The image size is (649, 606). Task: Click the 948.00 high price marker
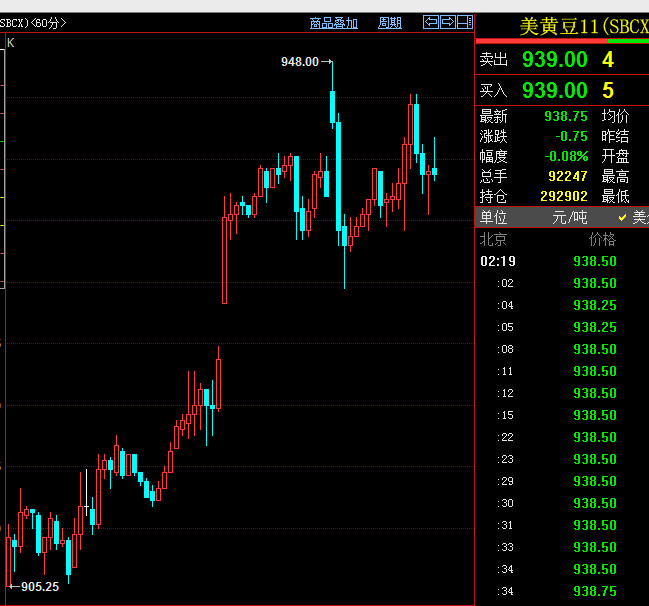(x=300, y=62)
